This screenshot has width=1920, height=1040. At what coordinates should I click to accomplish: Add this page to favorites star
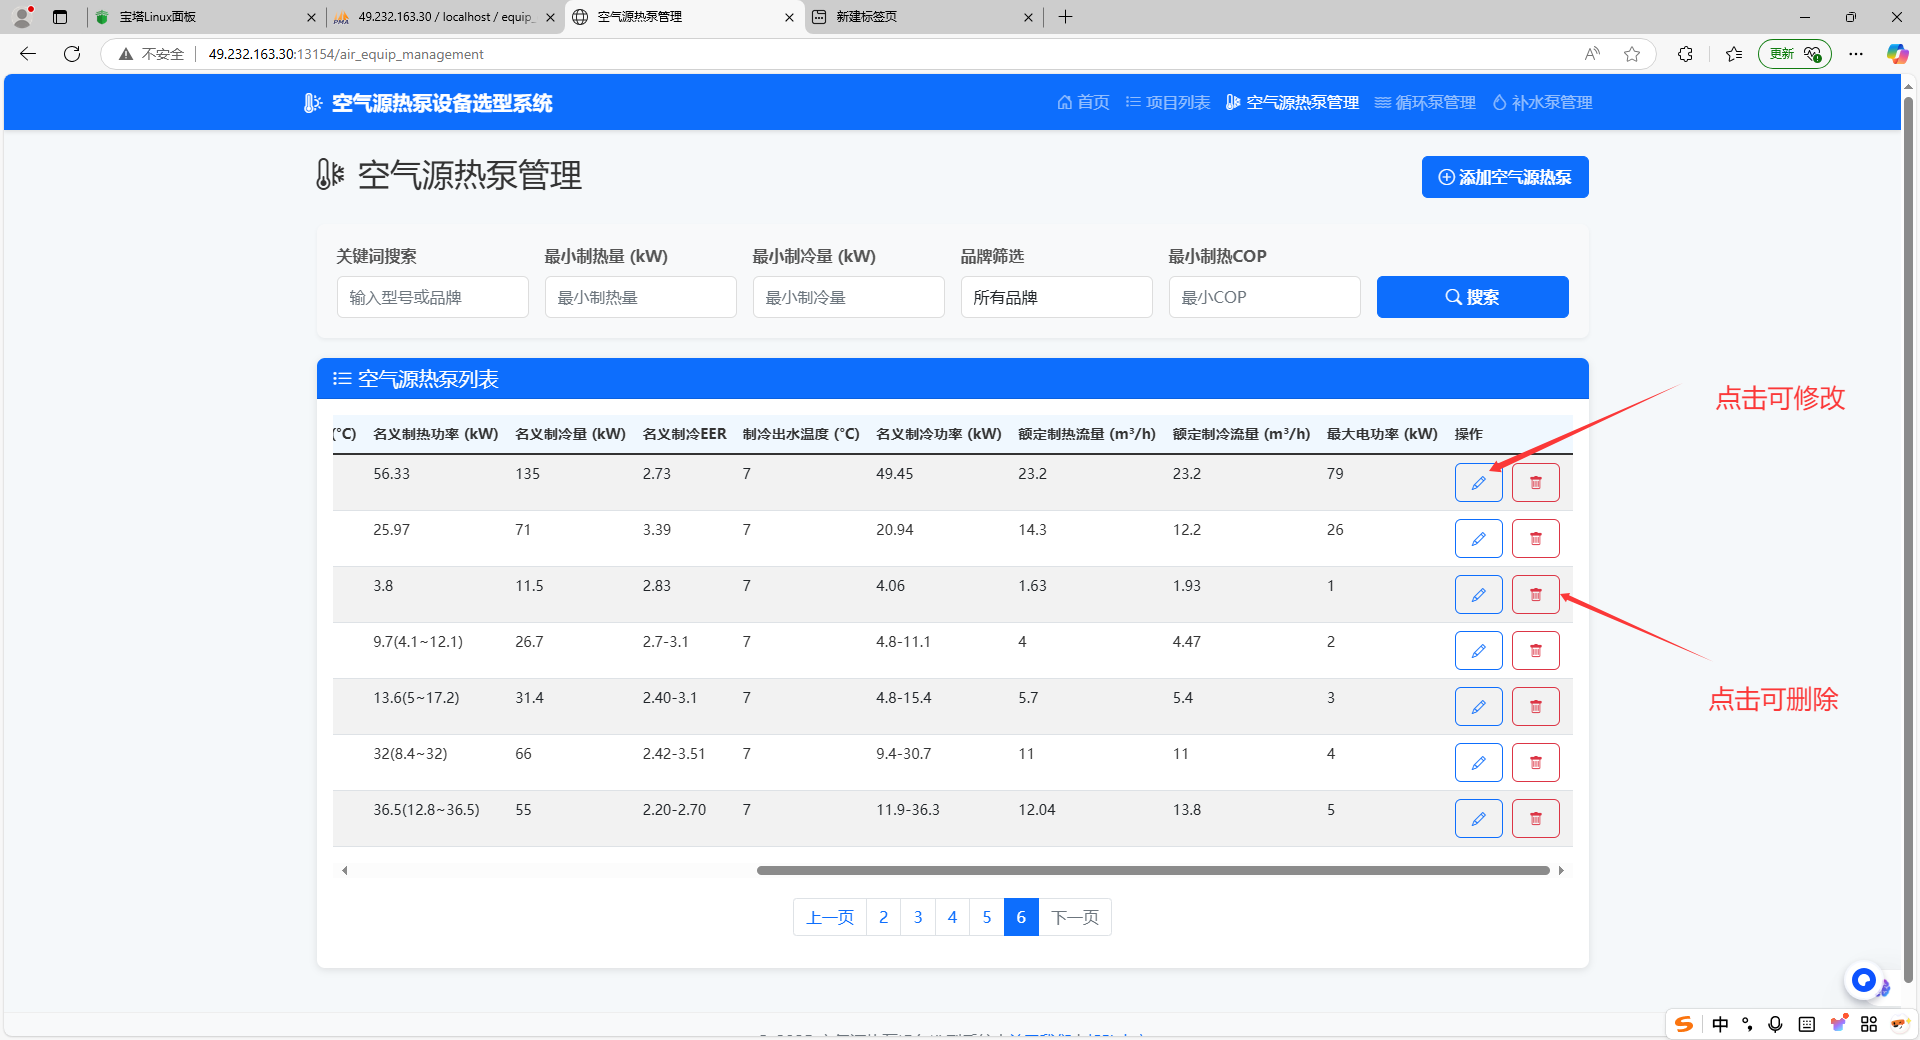(x=1632, y=54)
